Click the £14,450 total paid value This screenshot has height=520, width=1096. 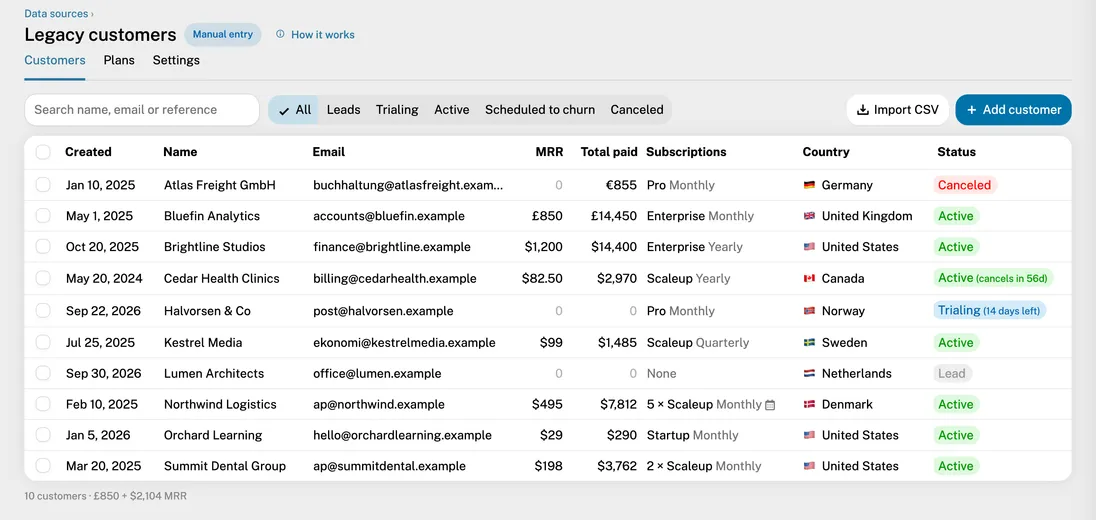(x=614, y=216)
